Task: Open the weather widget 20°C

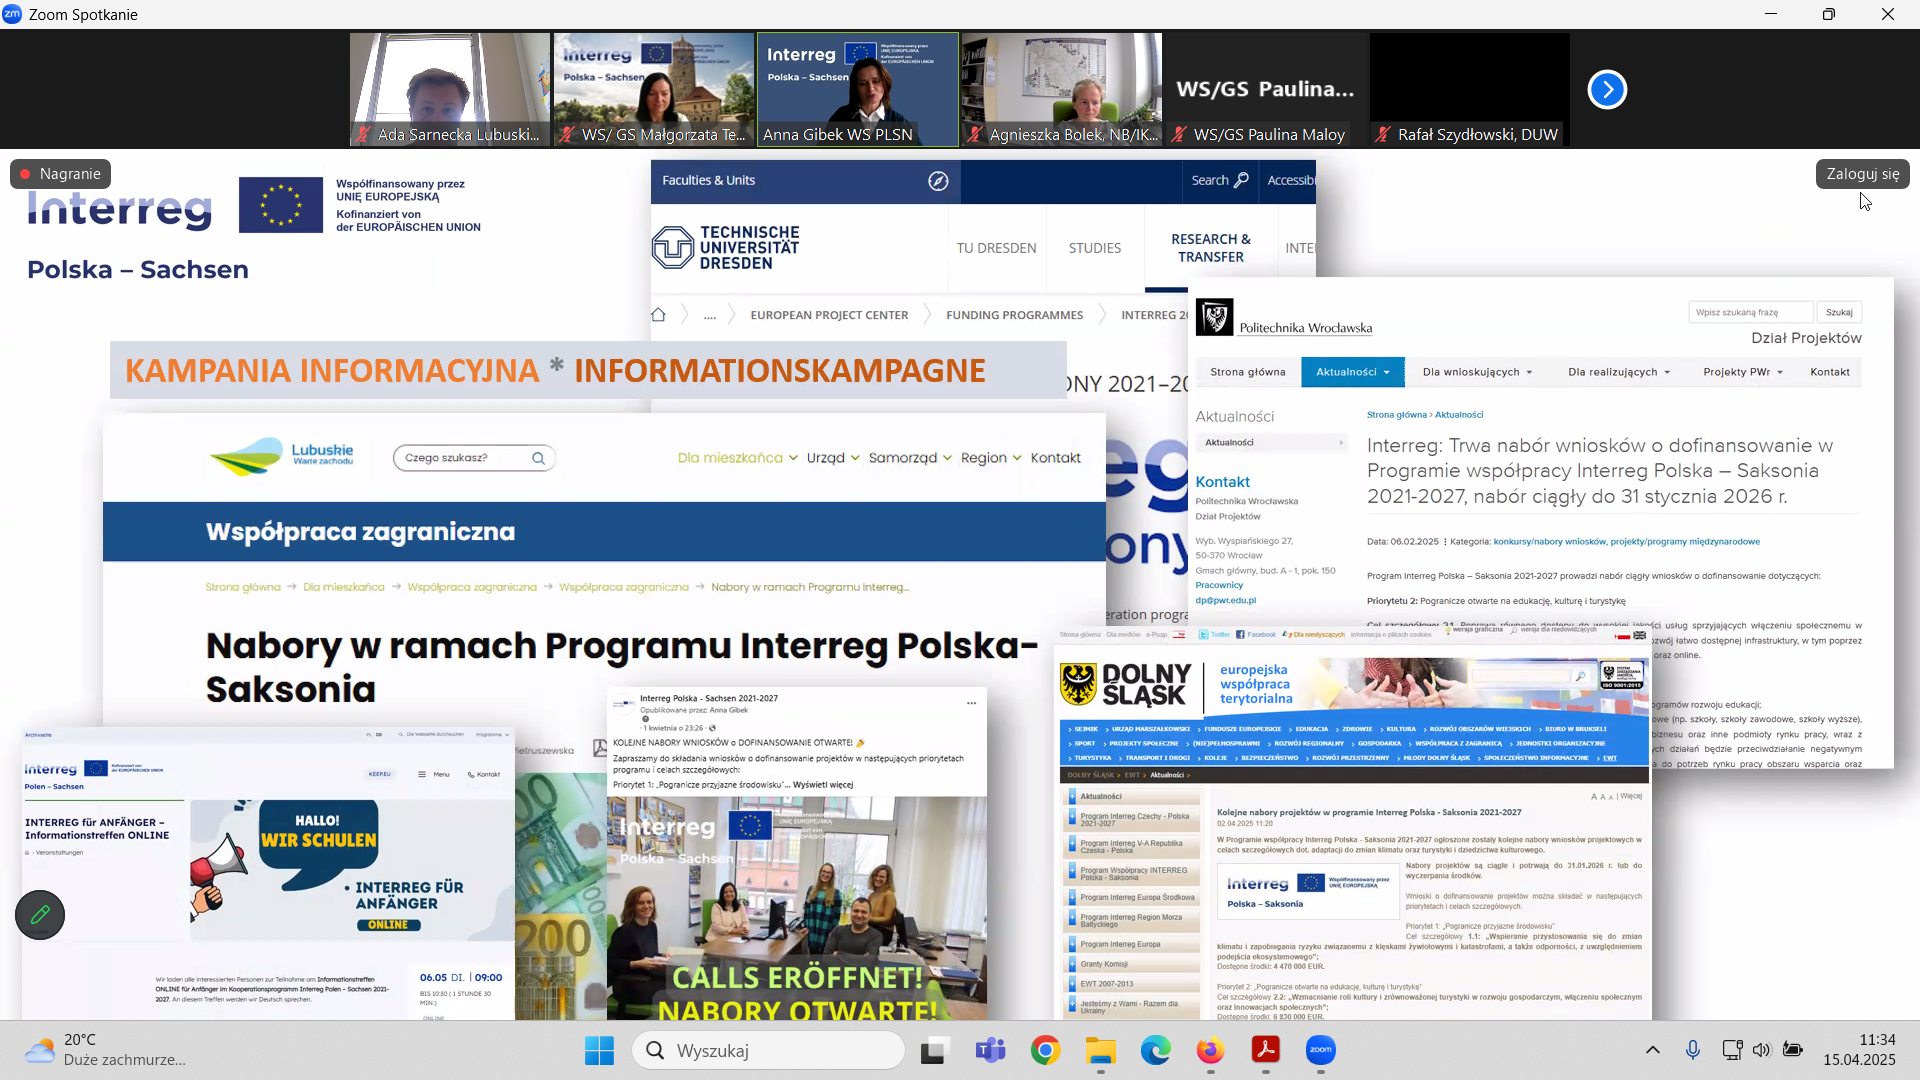Action: coord(105,1050)
